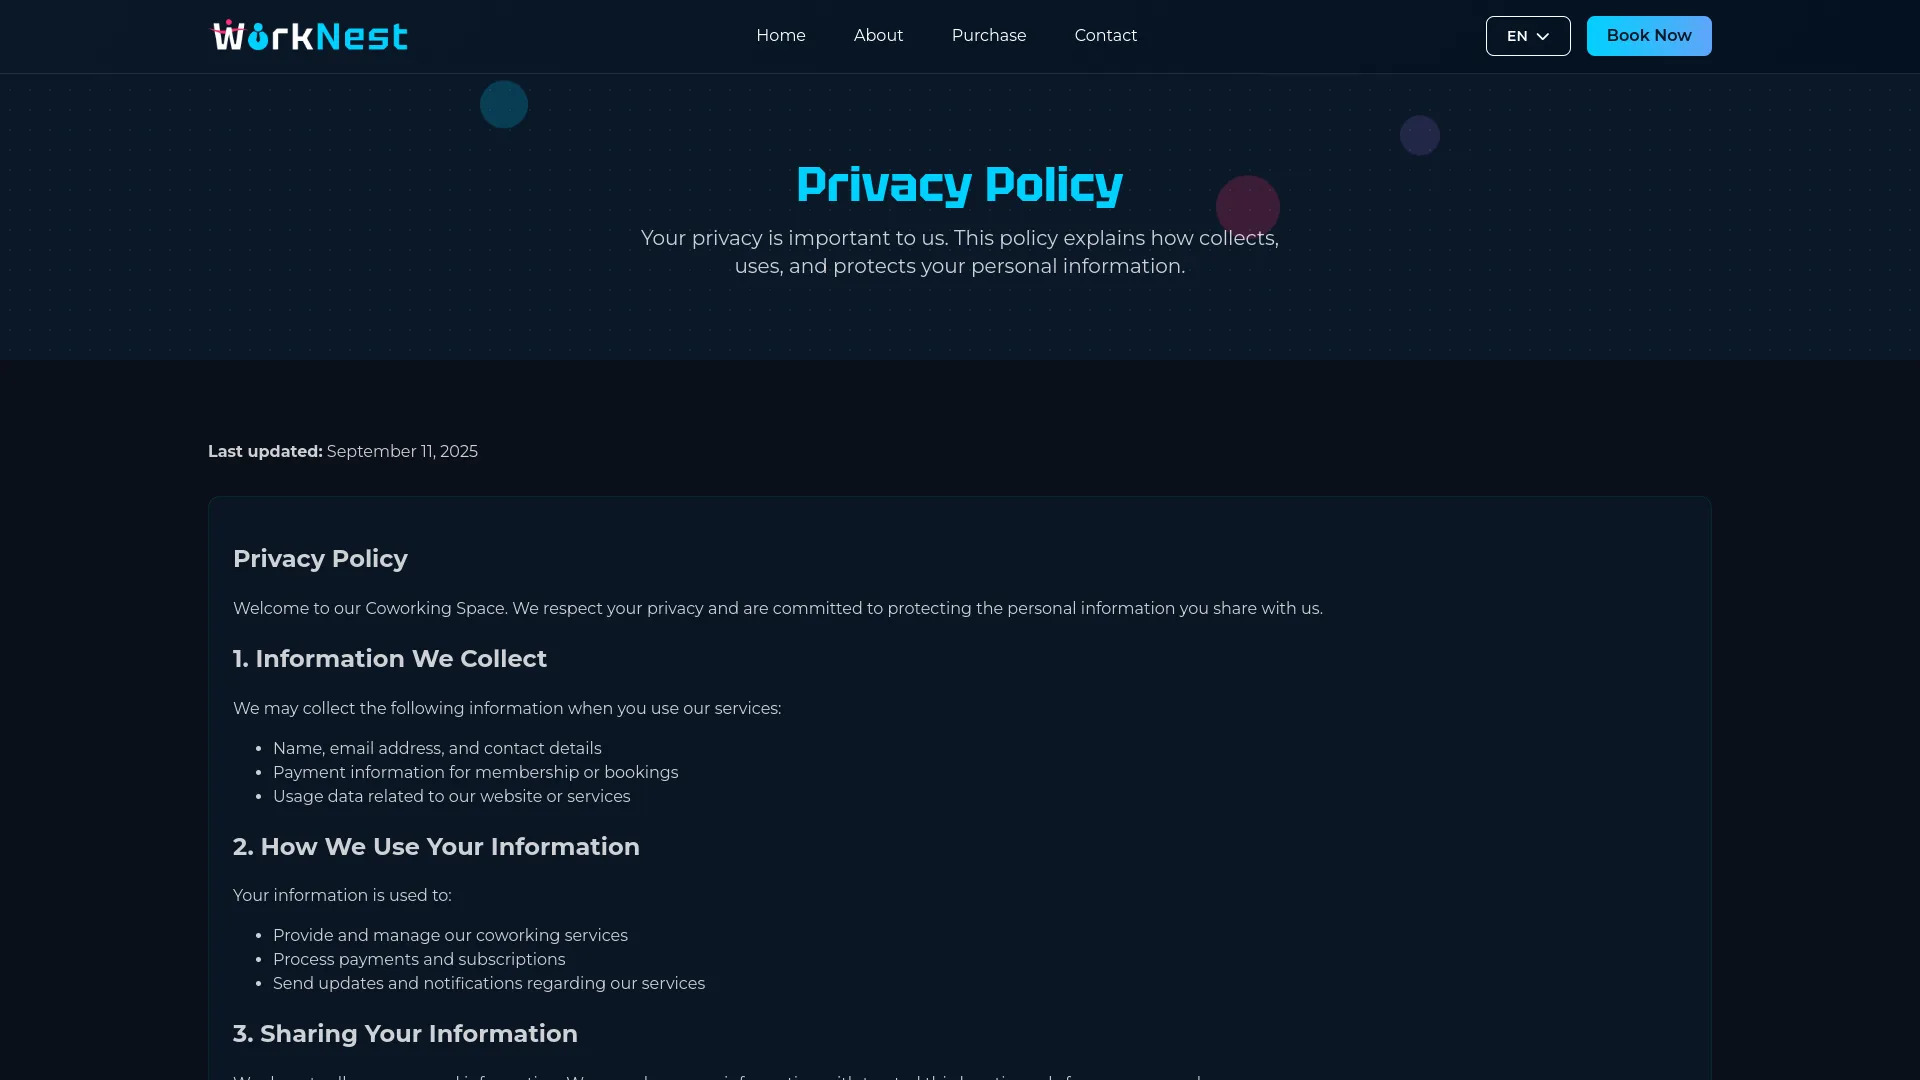
Task: Click the Name, email address list item
Action: point(437,749)
